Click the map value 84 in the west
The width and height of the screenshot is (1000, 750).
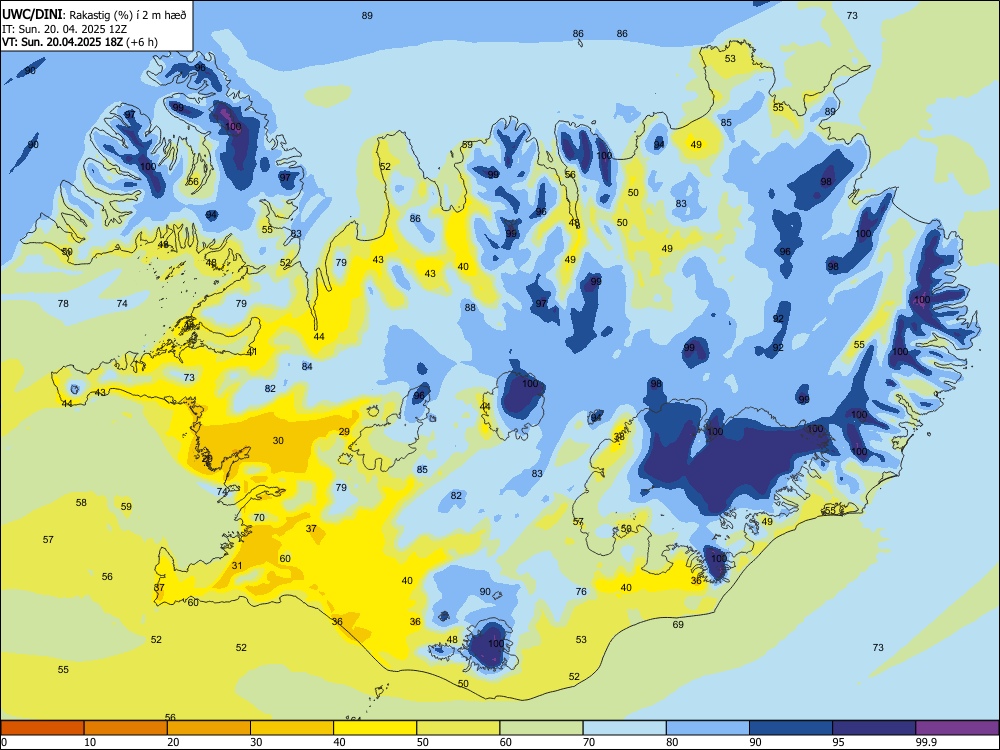tap(307, 366)
